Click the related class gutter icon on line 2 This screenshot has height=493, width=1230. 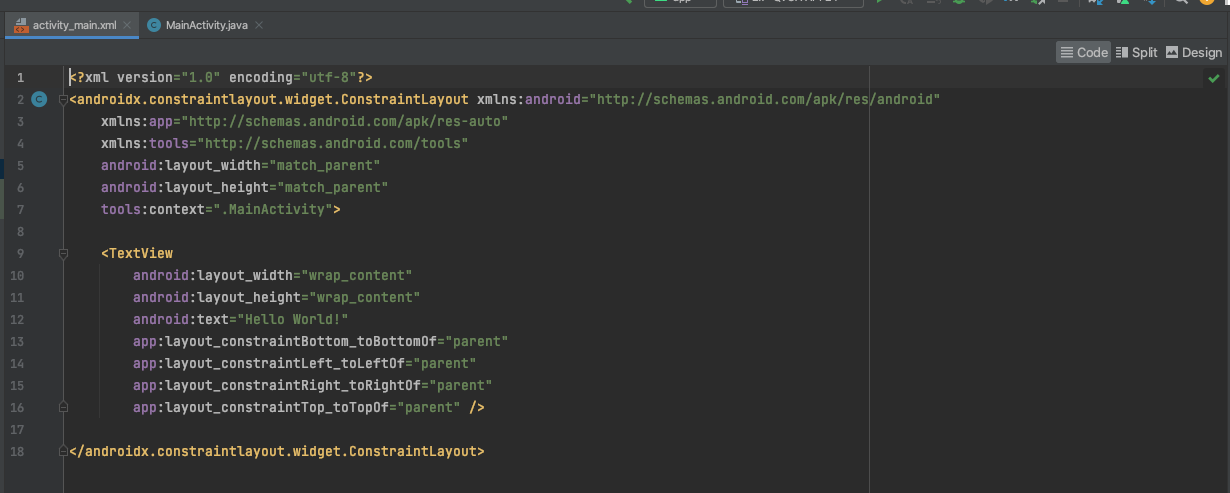pos(39,99)
